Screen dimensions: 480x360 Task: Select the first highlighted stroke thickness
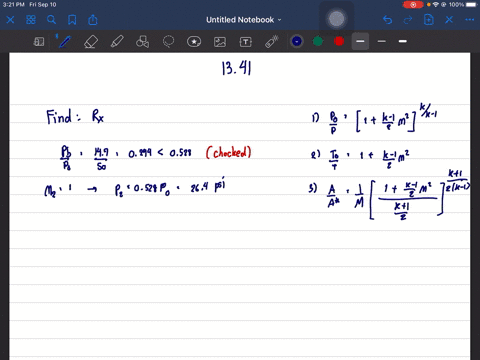click(360, 41)
